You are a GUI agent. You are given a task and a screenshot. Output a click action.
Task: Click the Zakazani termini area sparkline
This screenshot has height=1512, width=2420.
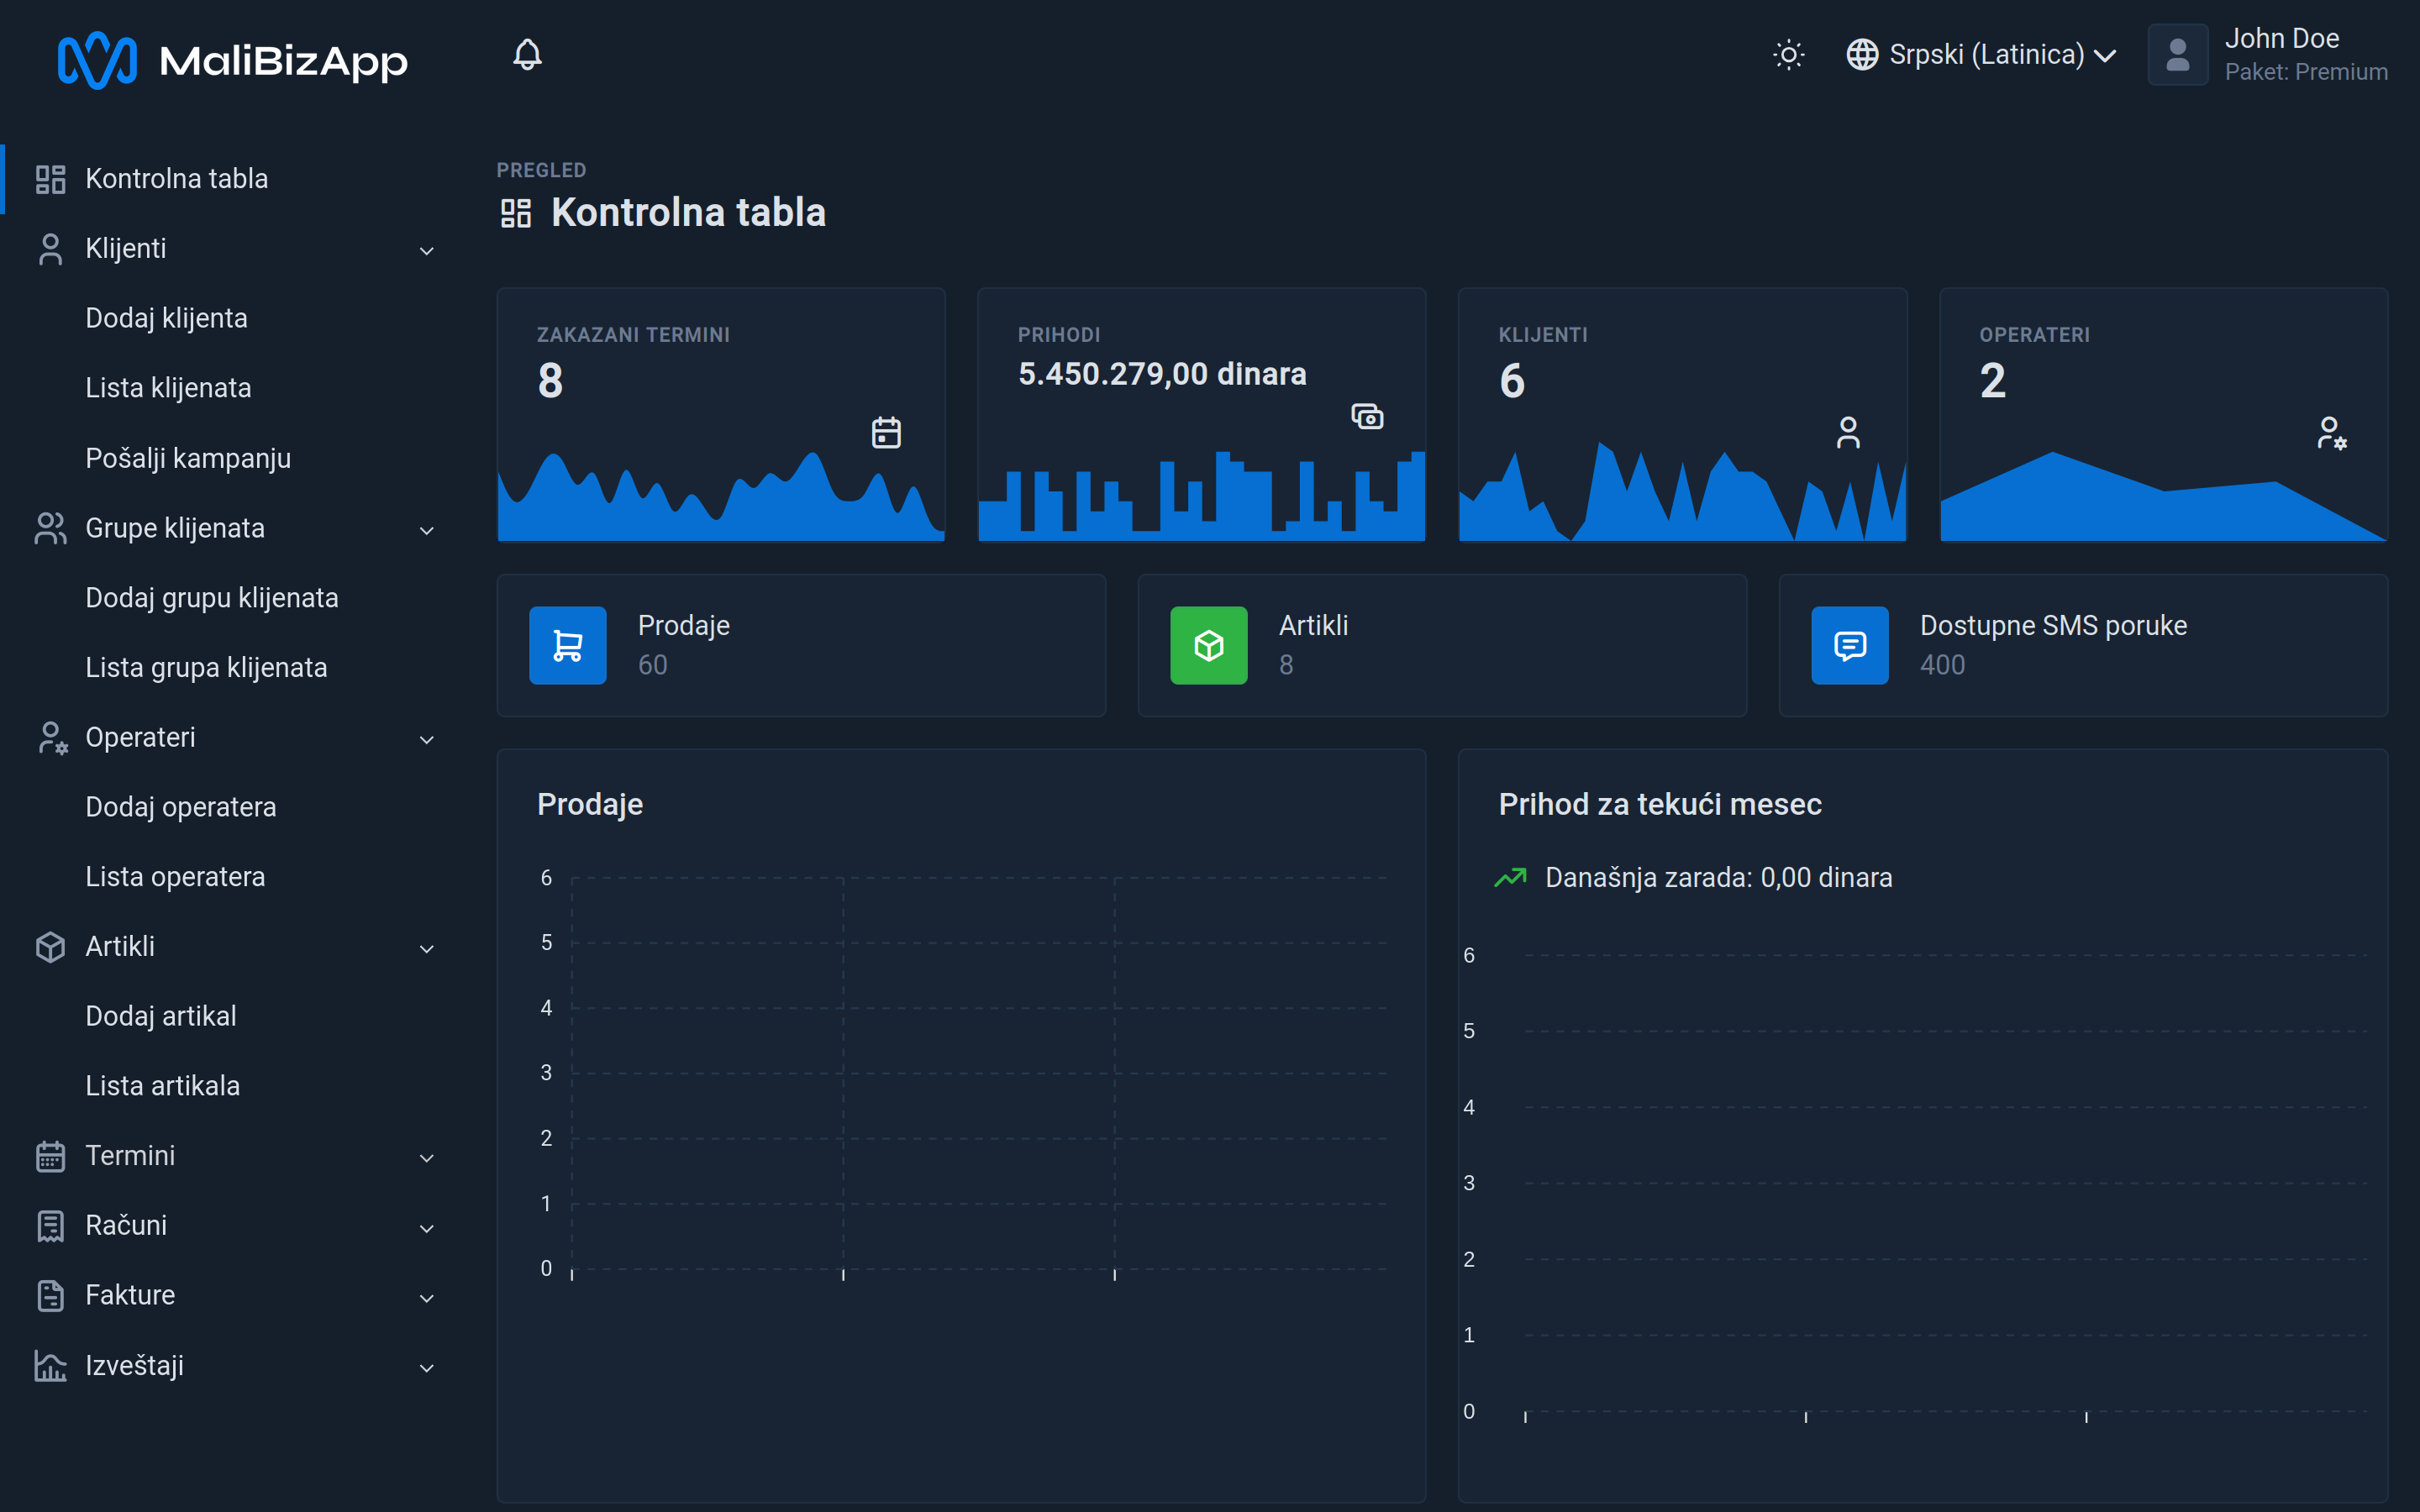tap(721, 497)
